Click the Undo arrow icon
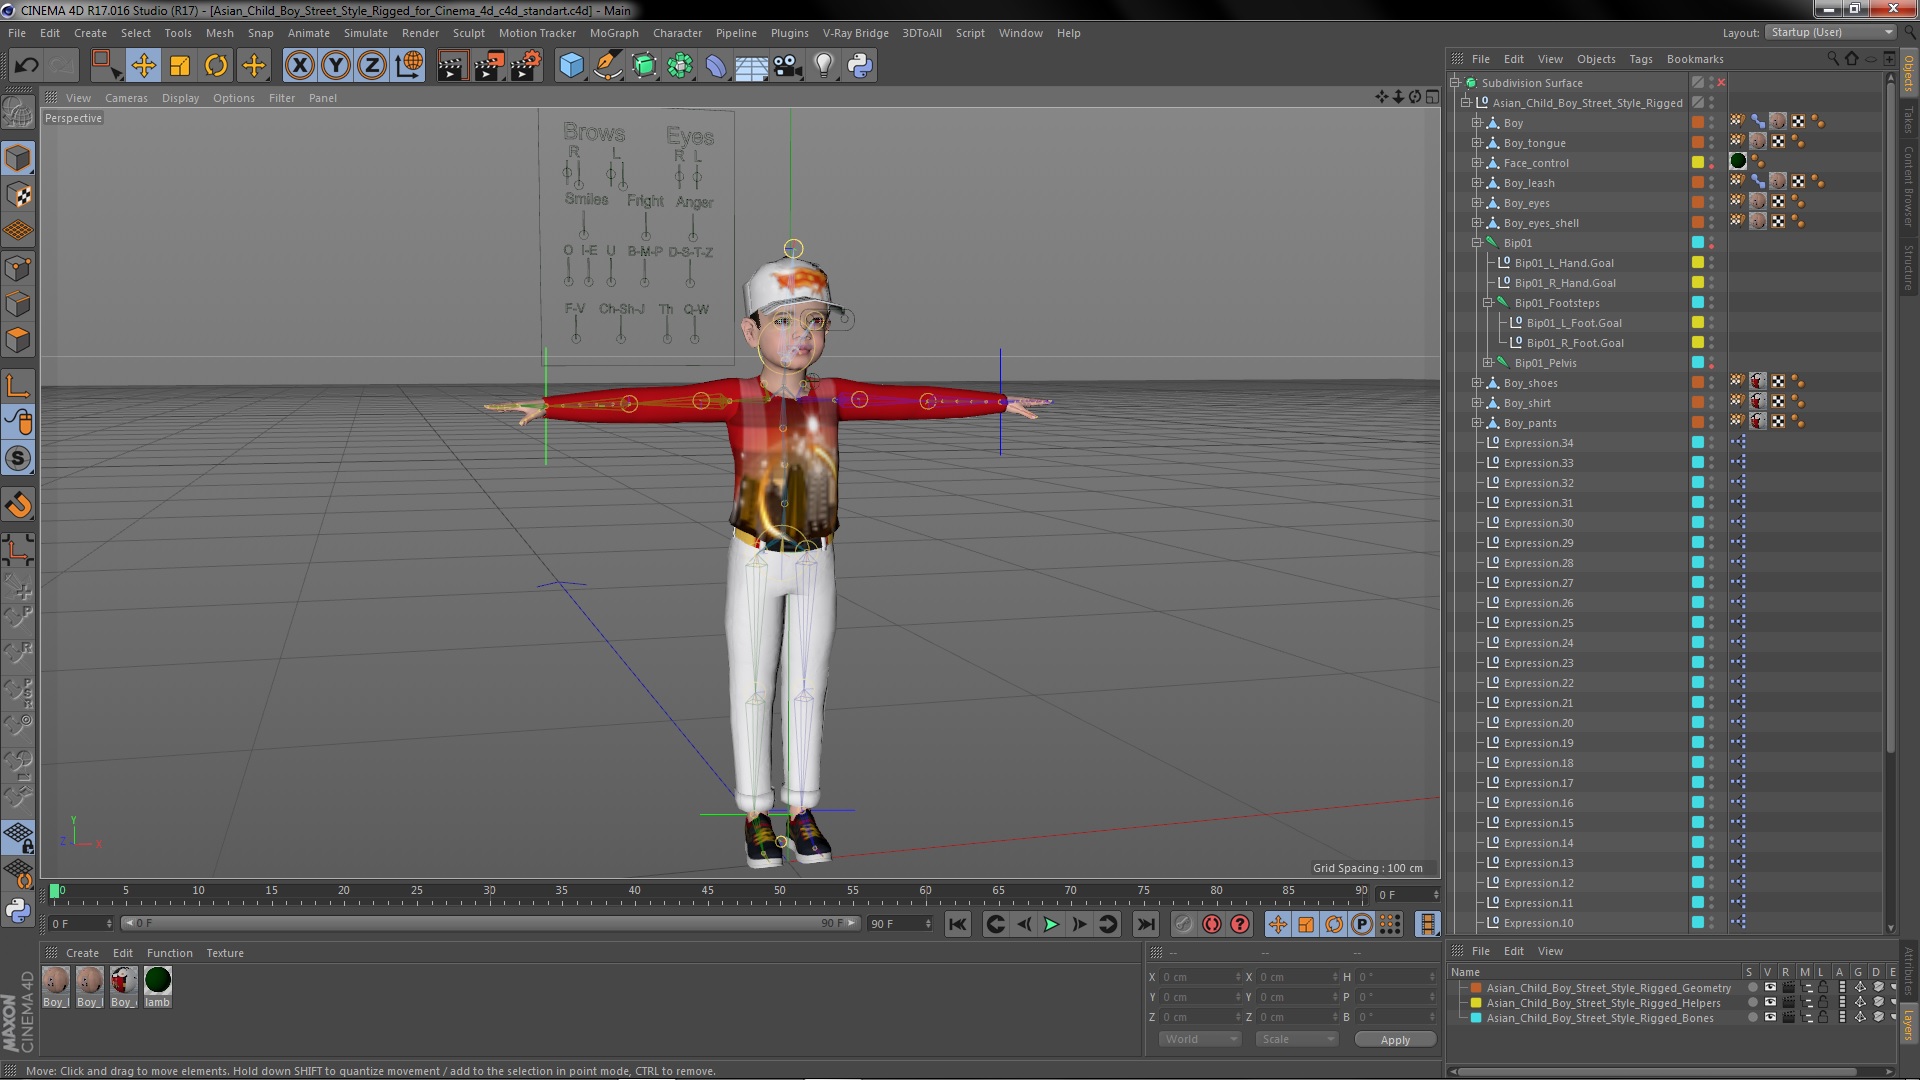This screenshot has width=1920, height=1080. tap(26, 66)
